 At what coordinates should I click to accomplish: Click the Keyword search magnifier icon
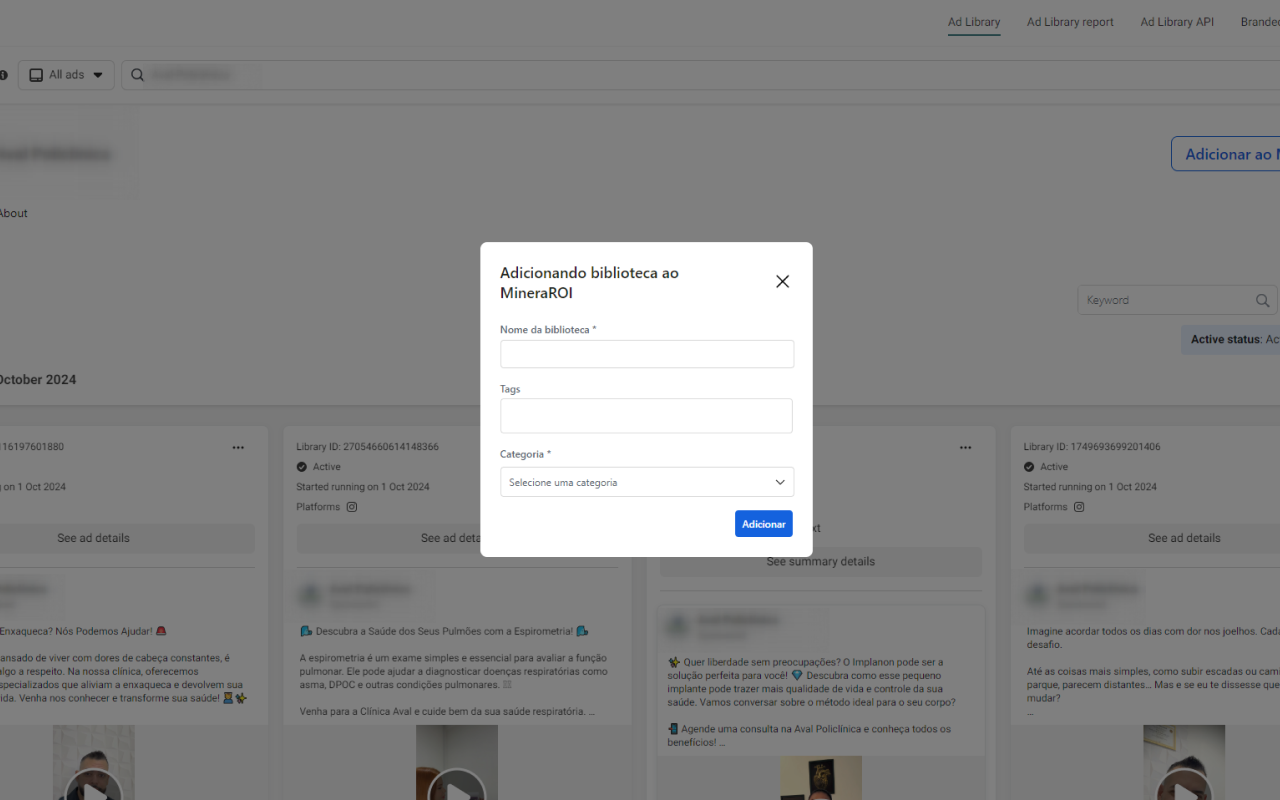point(1263,300)
